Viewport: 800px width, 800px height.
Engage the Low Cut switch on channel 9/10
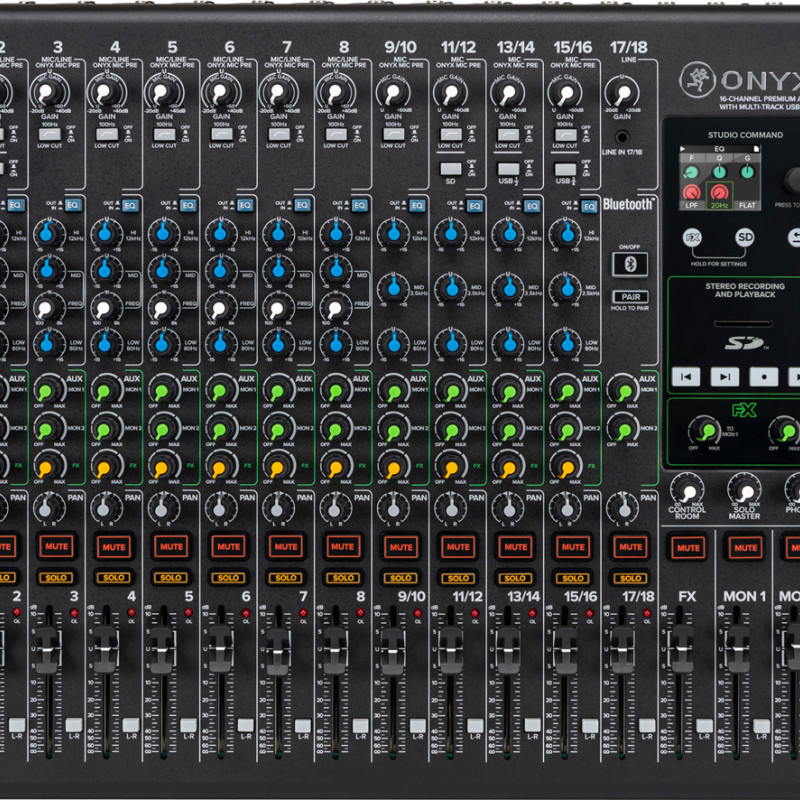(394, 134)
